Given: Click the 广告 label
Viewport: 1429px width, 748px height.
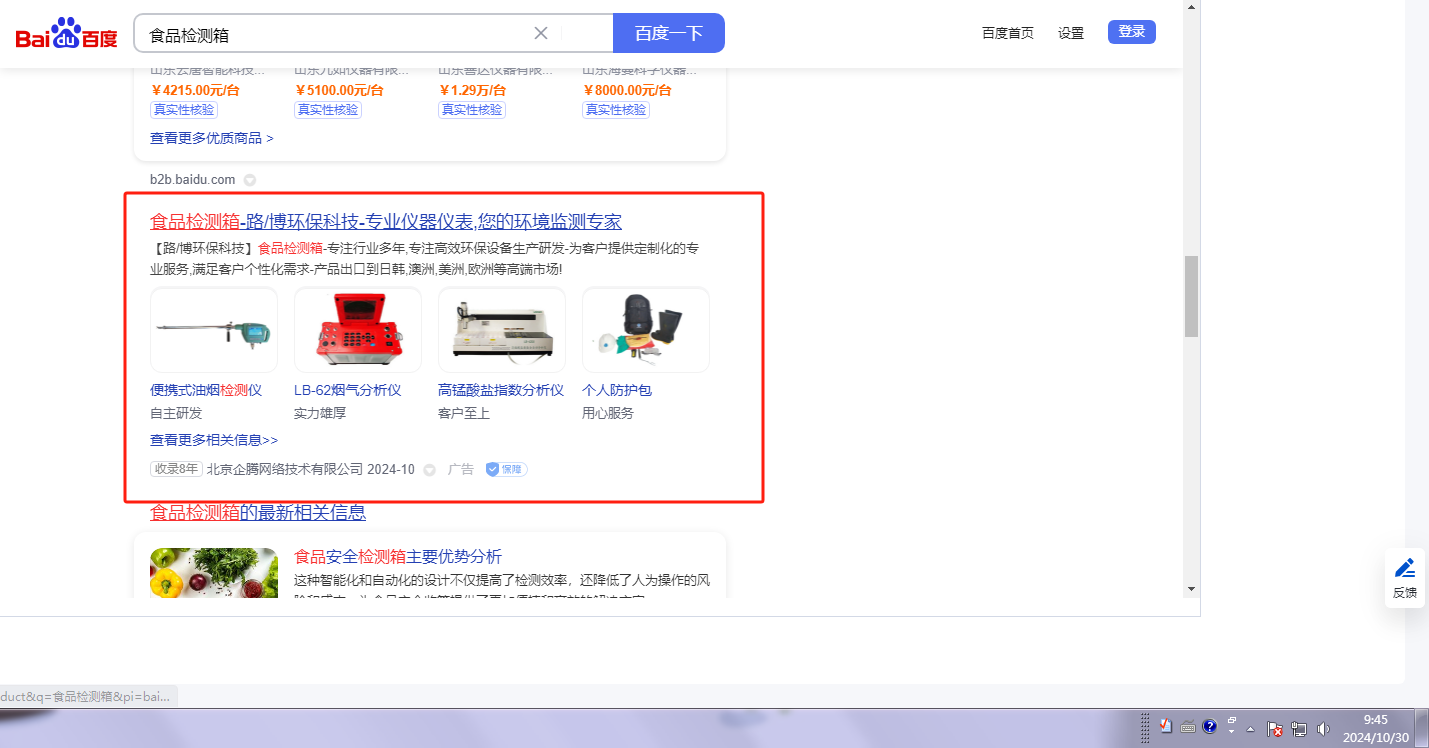Looking at the screenshot, I should (461, 469).
